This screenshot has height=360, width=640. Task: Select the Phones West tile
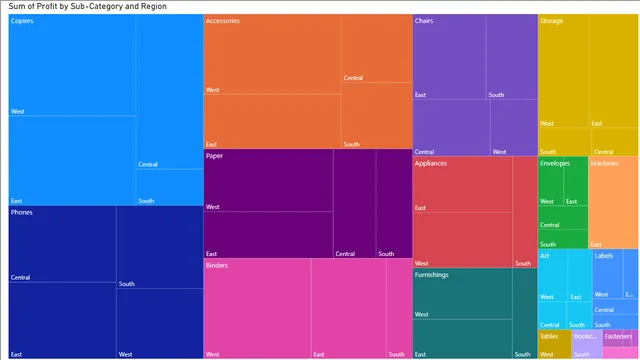tap(160, 324)
